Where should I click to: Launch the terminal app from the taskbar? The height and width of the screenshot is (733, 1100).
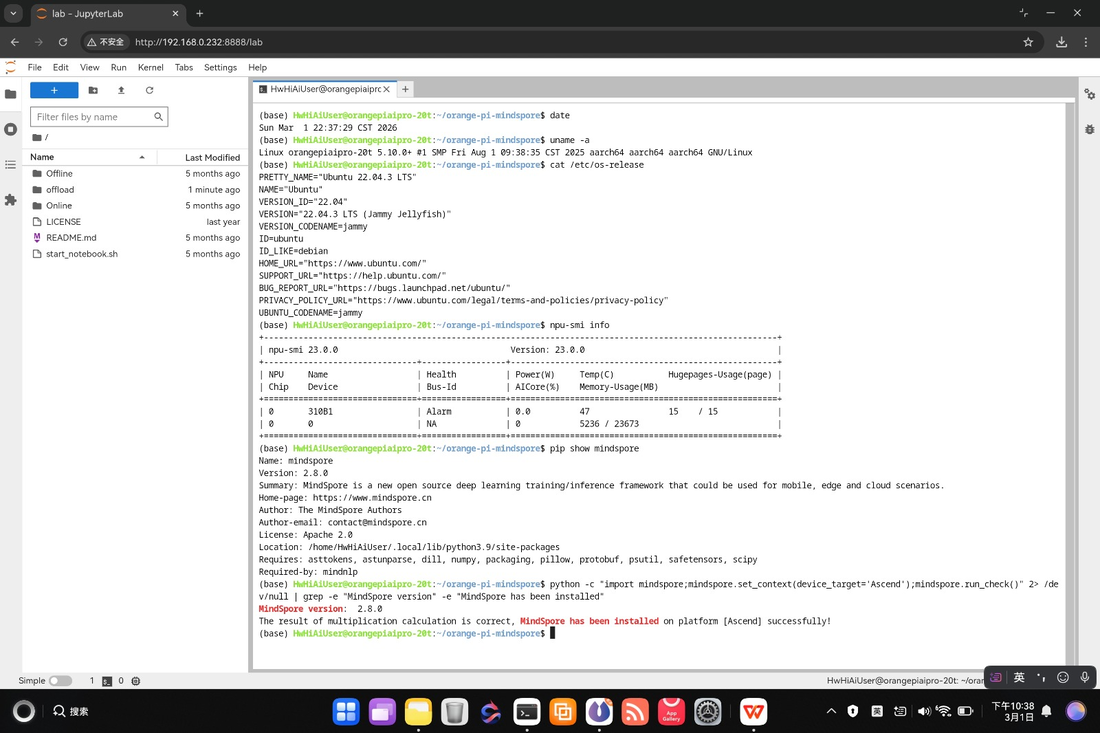click(x=527, y=711)
